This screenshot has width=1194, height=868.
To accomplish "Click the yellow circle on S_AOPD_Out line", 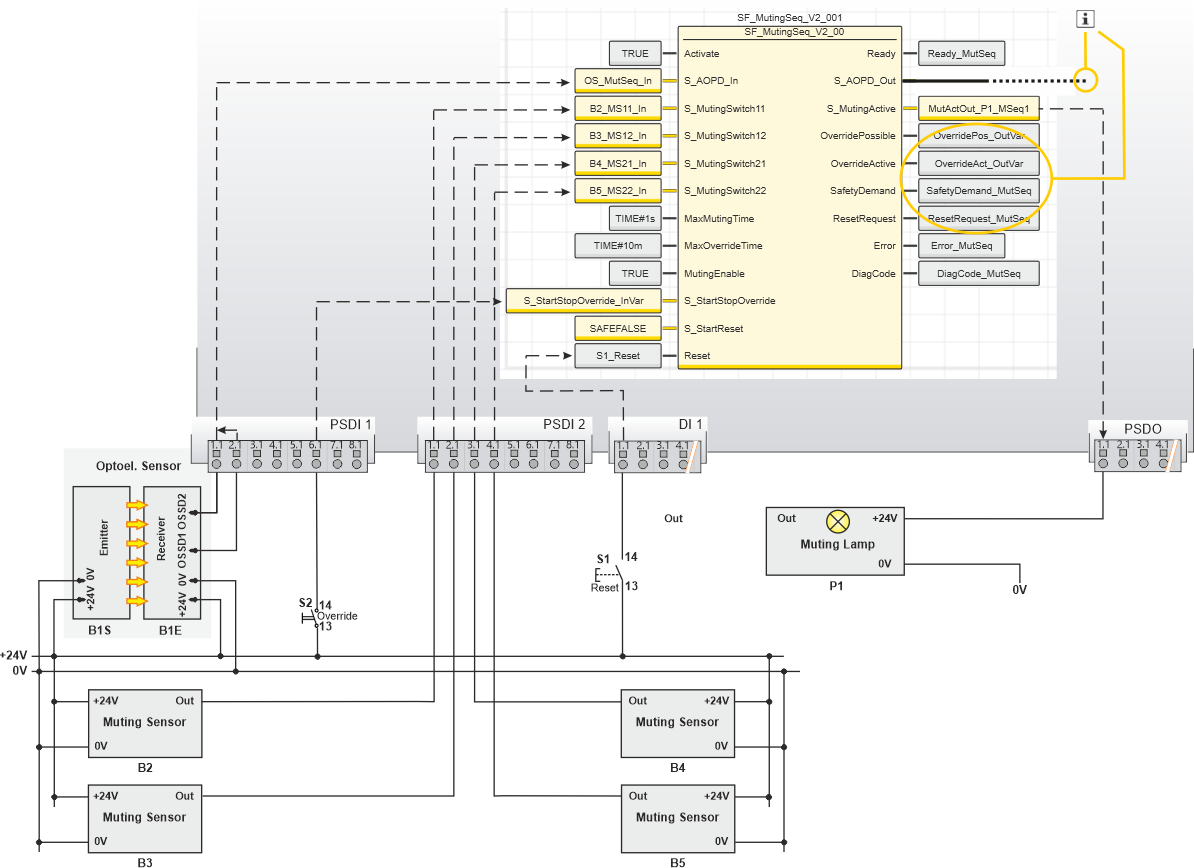I will pyautogui.click(x=1083, y=81).
